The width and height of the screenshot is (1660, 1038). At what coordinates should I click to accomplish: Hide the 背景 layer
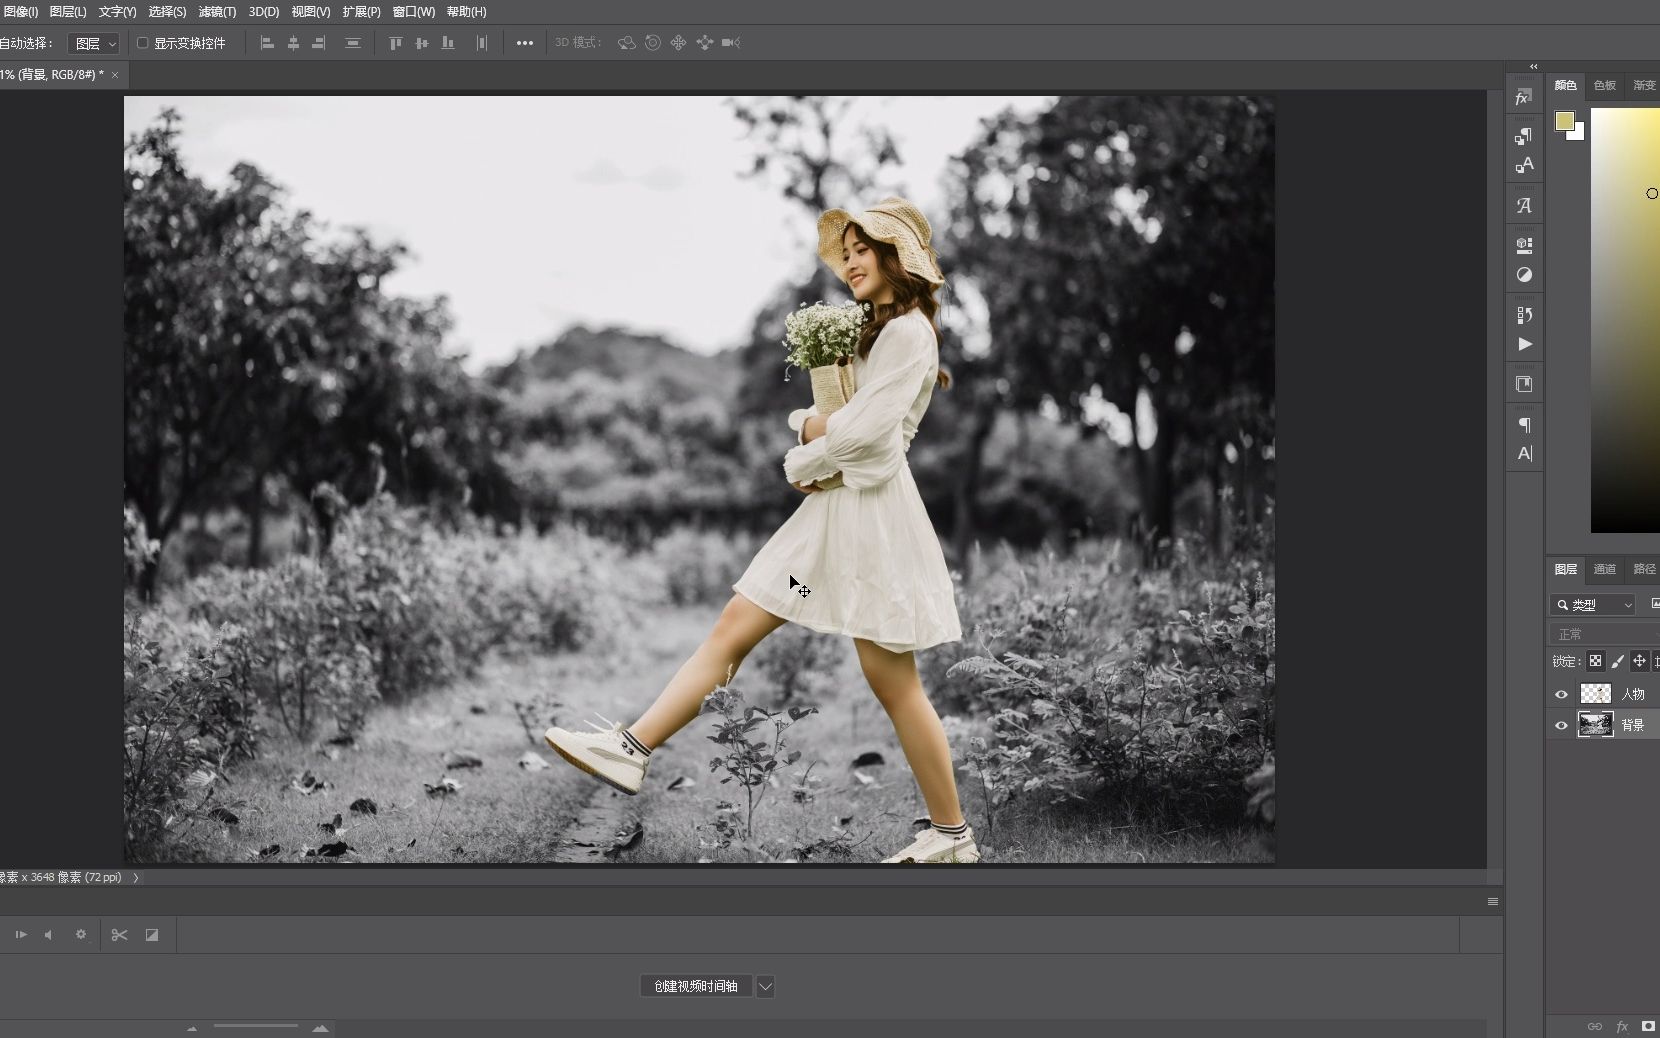tap(1561, 726)
